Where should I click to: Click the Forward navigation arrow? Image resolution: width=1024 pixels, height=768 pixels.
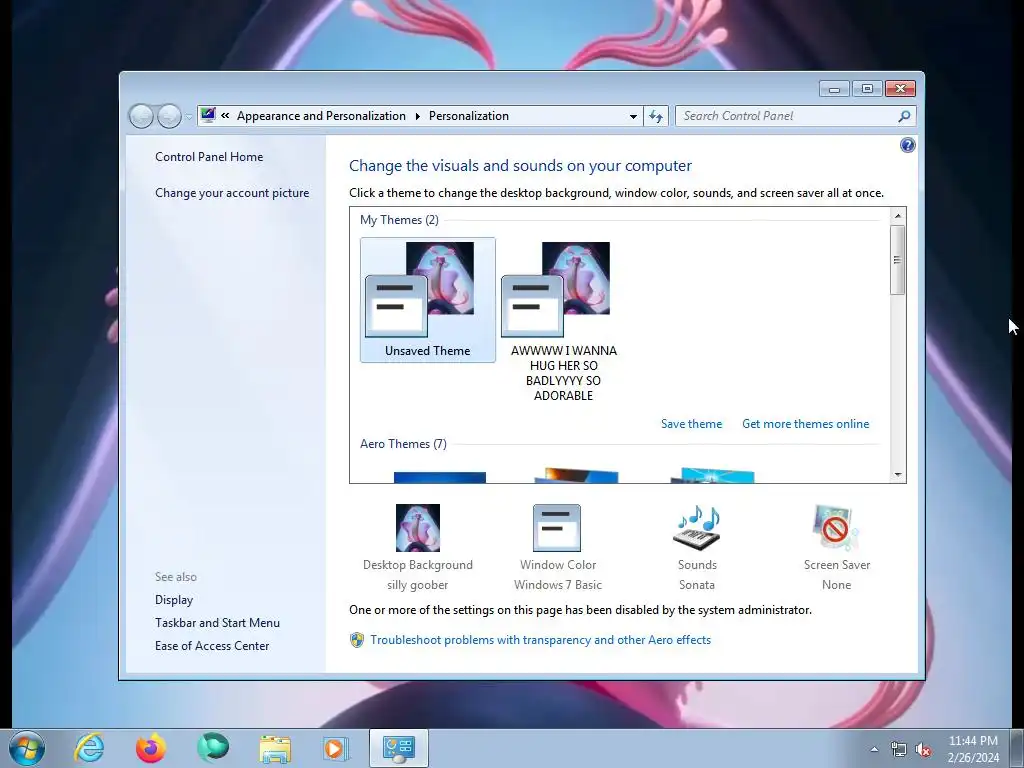pyautogui.click(x=169, y=116)
